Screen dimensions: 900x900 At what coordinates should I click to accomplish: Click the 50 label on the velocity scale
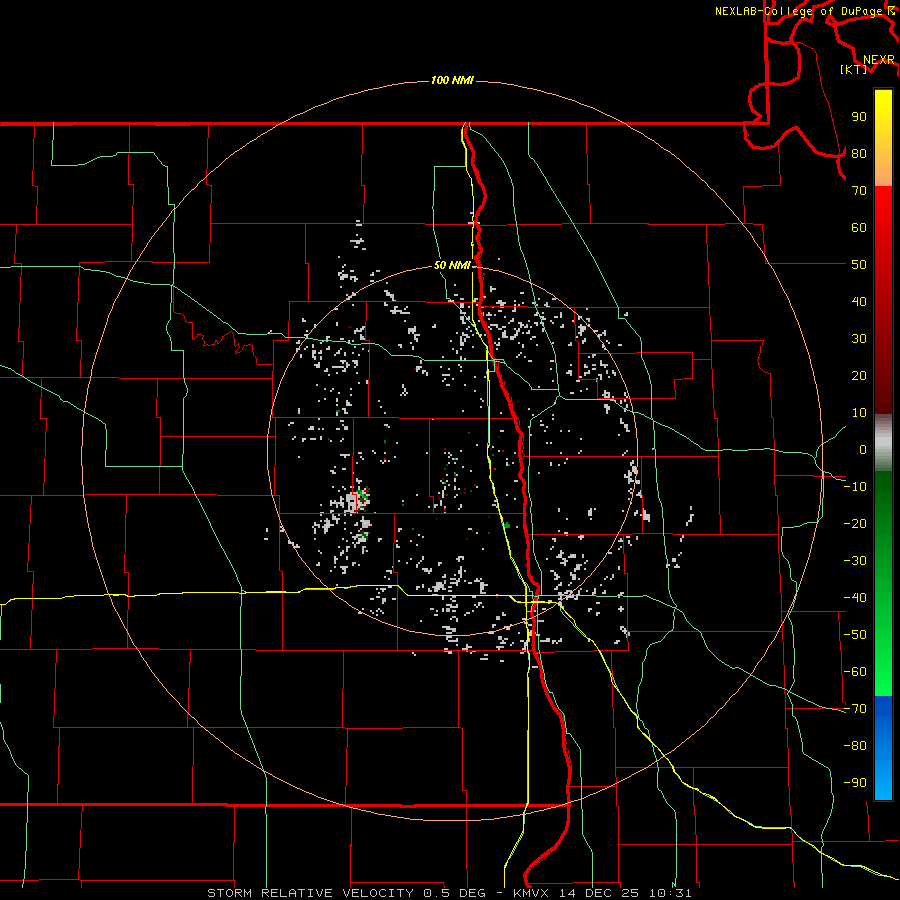[x=859, y=265]
